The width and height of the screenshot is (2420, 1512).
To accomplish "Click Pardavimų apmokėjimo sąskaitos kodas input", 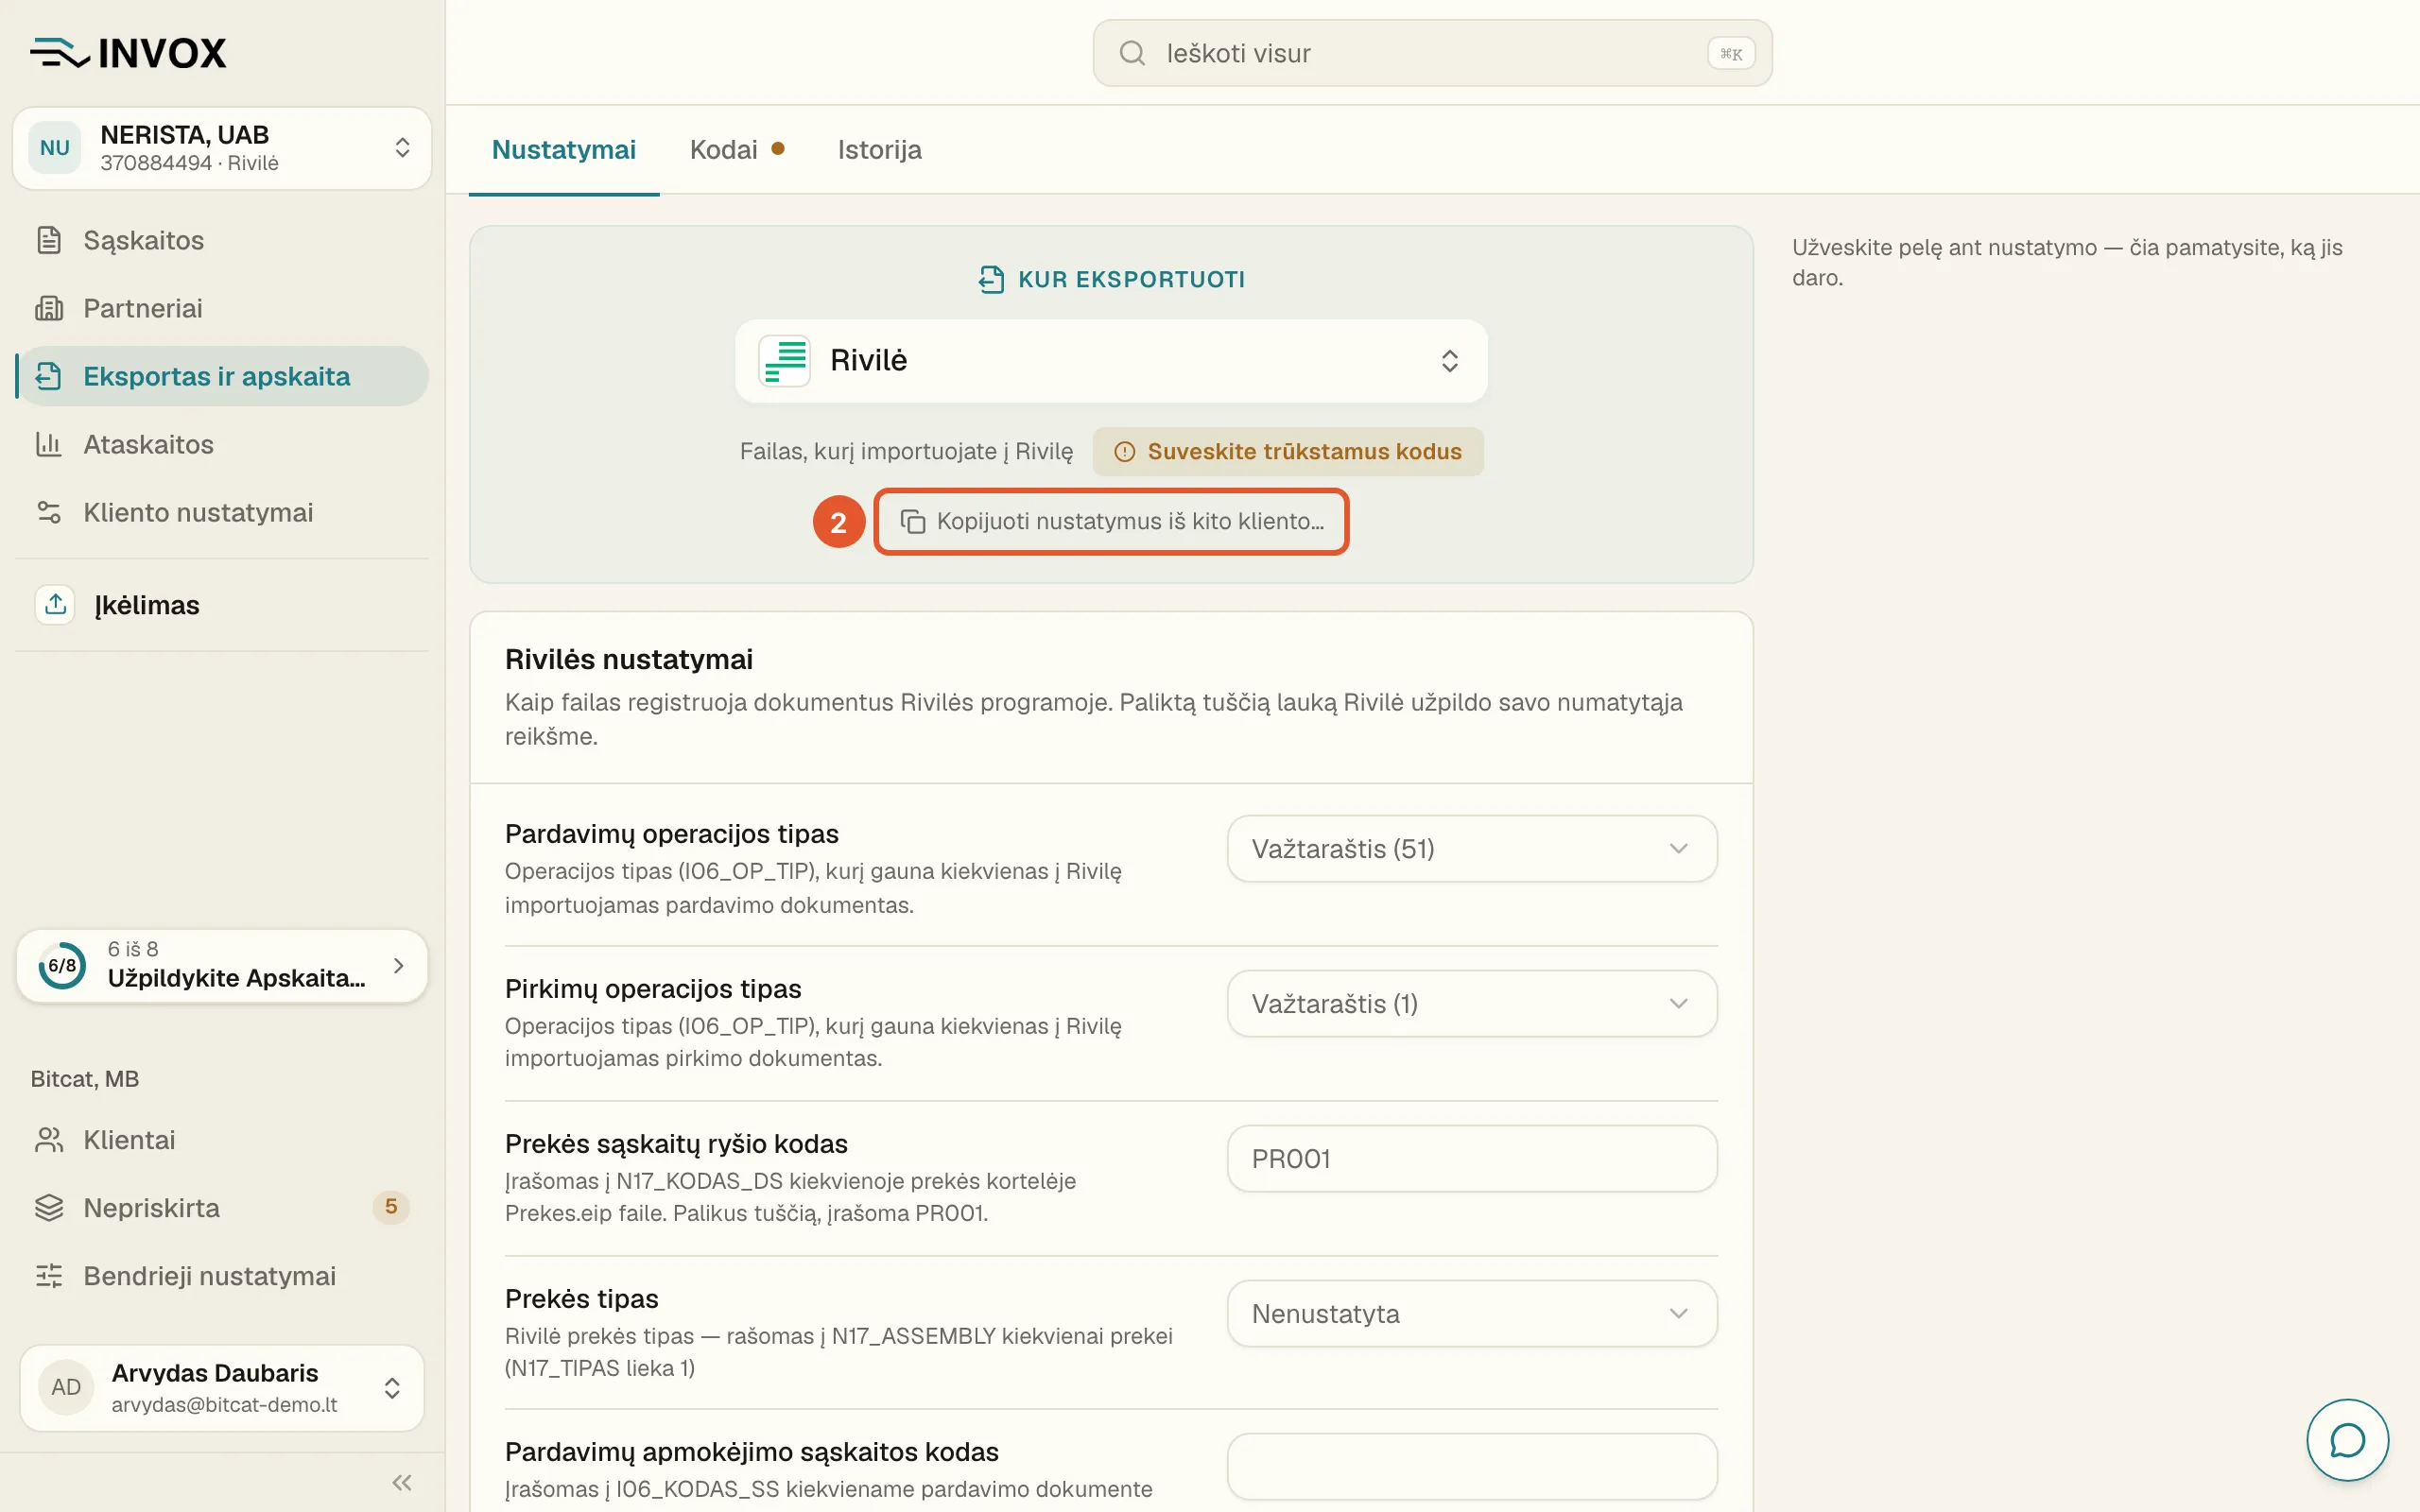I will point(1472,1467).
